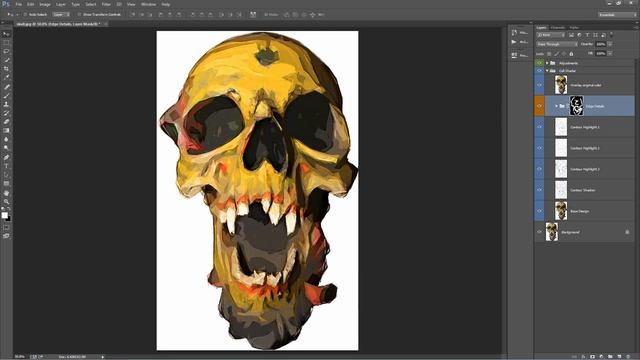Toggle visibility of Overlay original color layer
640x360 pixels.
540,85
